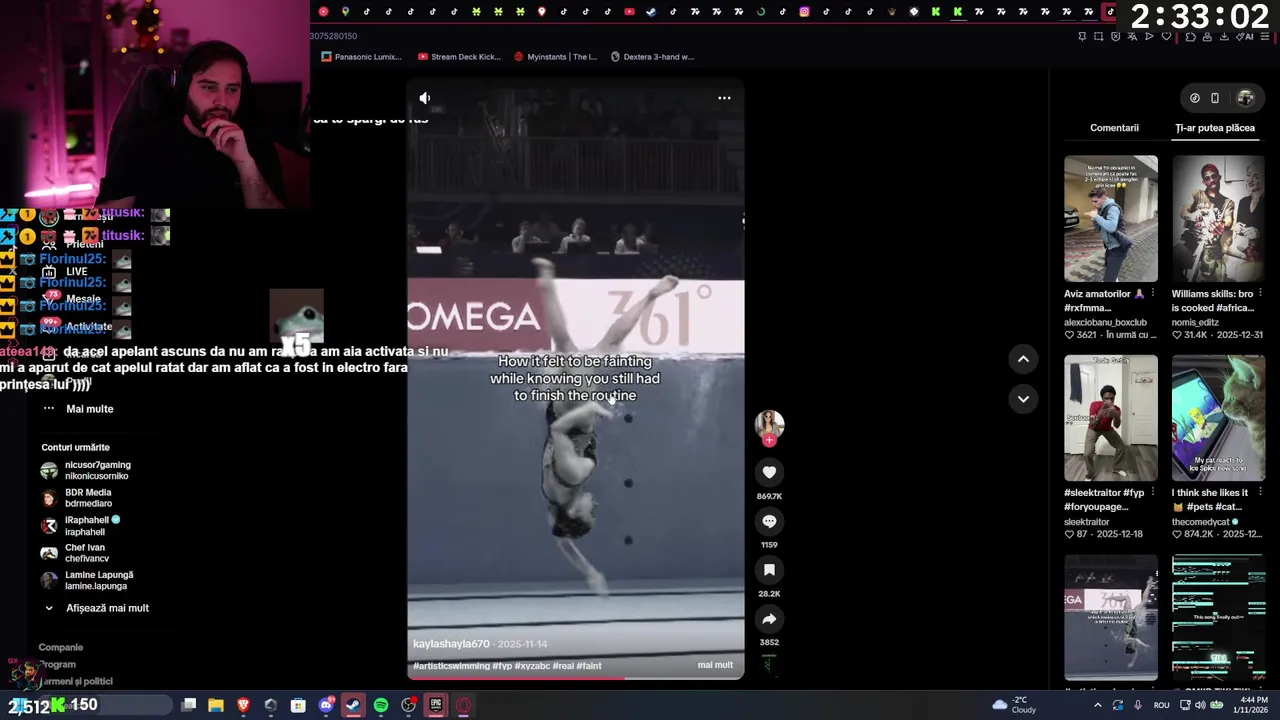Screen dimensions: 1280x720
Task: Open the alexciobanu_boxclub author link
Action: pyautogui.click(x=1105, y=322)
